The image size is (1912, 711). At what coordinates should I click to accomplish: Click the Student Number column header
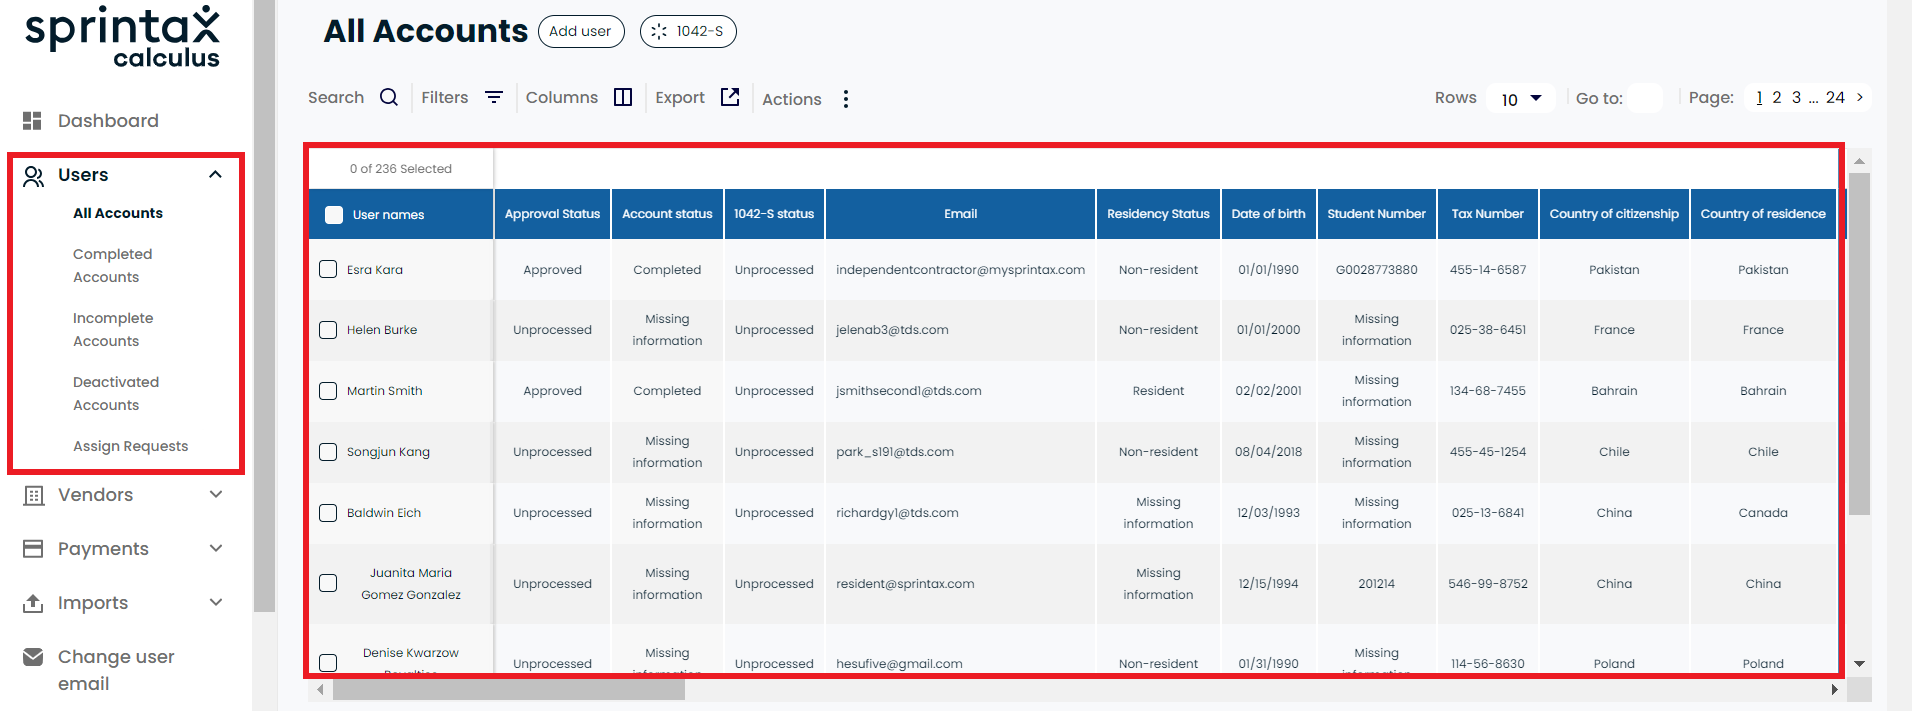pos(1377,214)
